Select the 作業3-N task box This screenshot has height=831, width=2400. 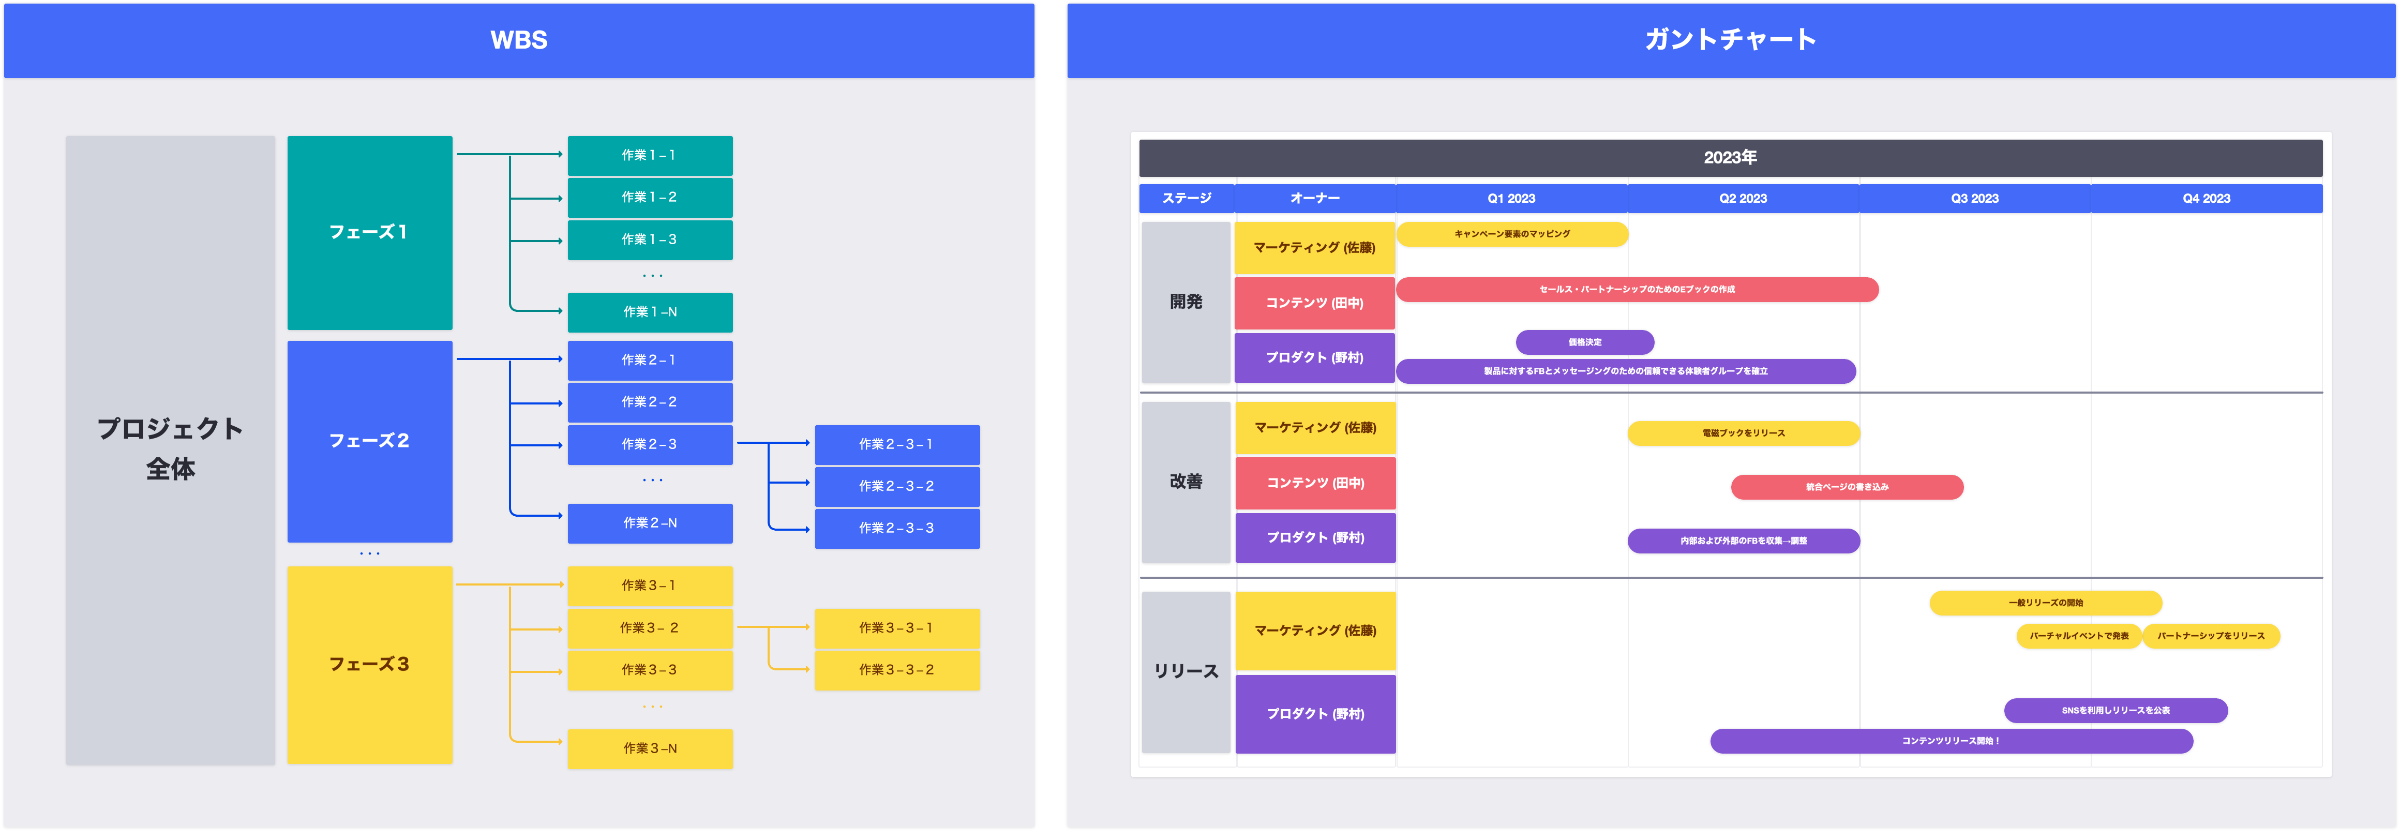[650, 749]
